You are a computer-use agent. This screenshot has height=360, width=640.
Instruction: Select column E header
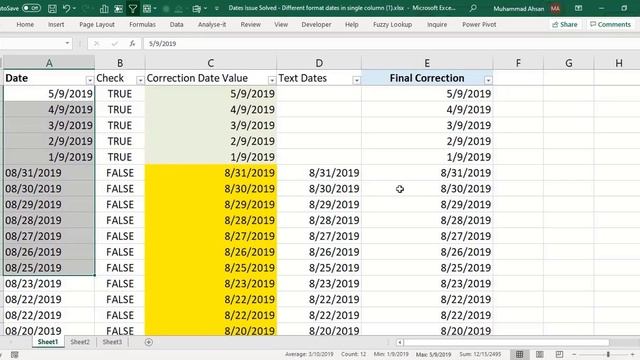427,63
